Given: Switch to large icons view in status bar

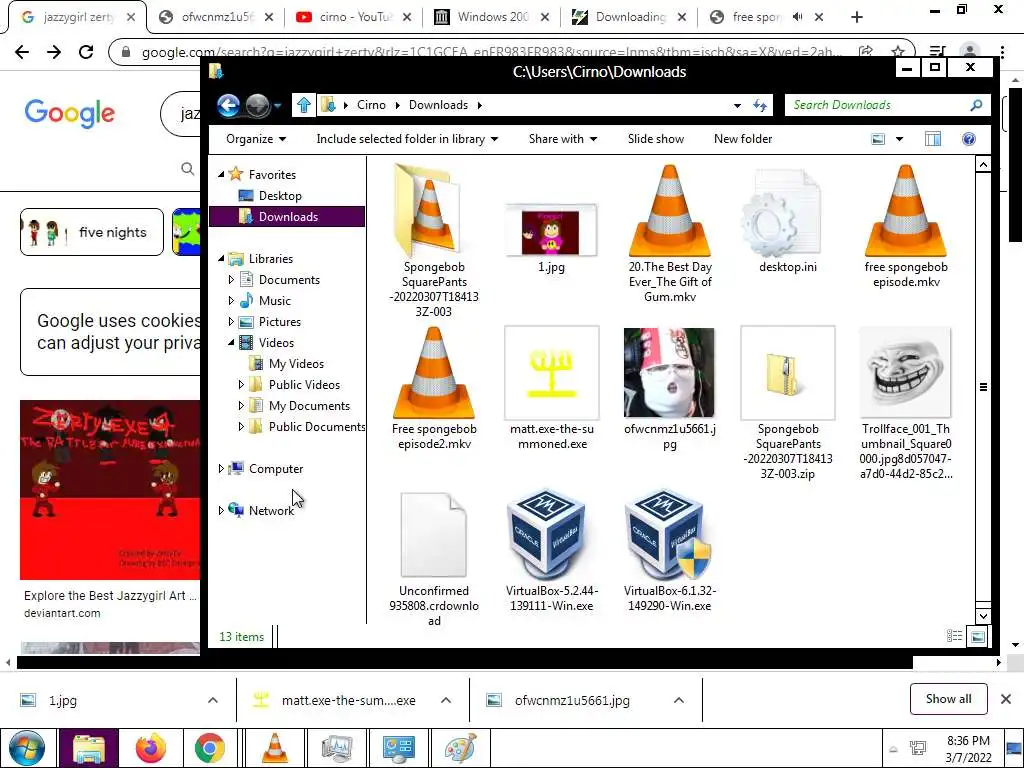Looking at the screenshot, I should 977,636.
